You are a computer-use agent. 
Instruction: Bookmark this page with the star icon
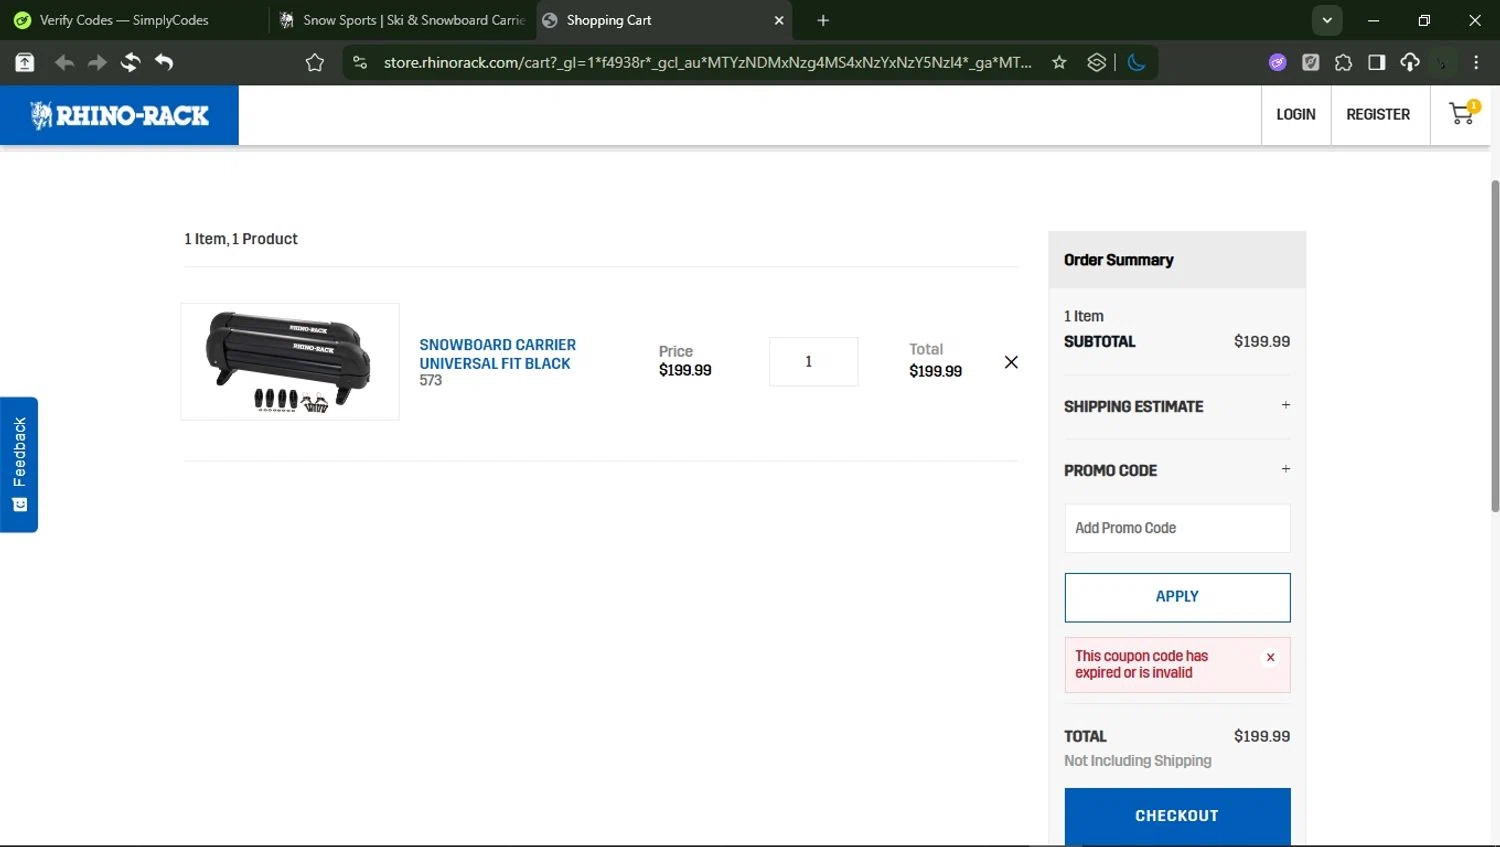pos(1059,62)
